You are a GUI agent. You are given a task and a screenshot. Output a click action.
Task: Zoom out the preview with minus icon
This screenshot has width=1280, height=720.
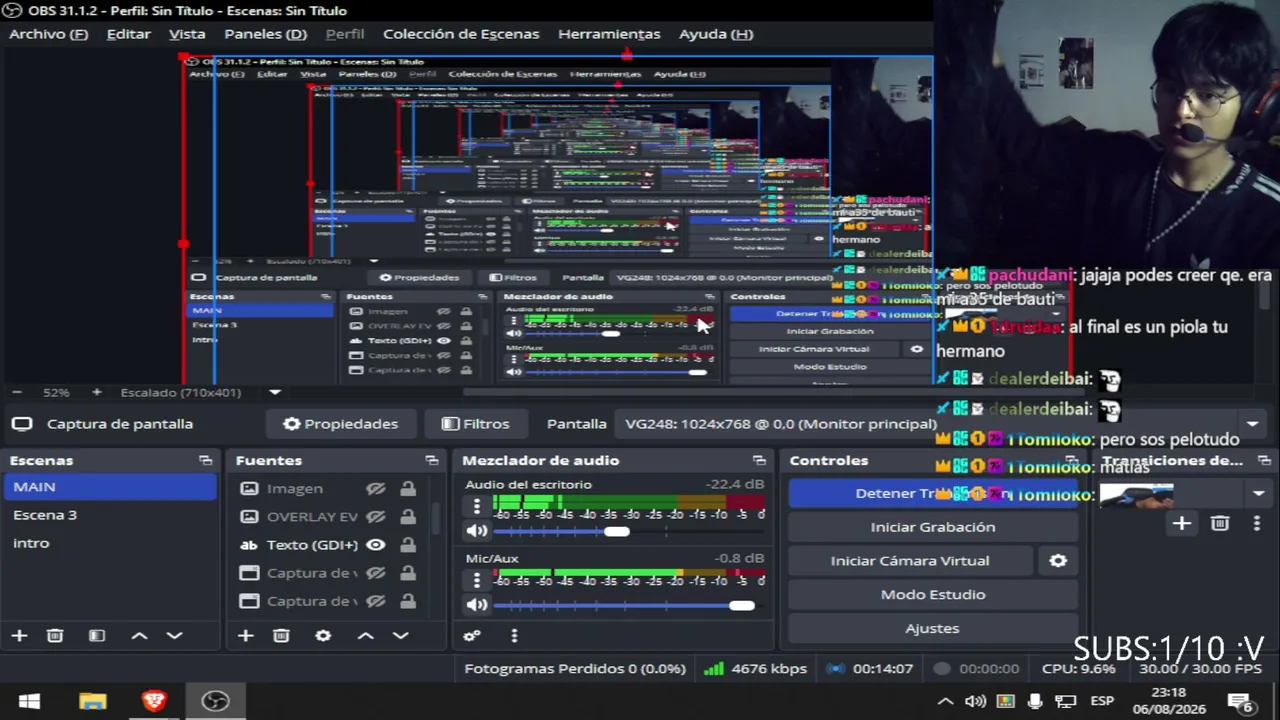[18, 392]
